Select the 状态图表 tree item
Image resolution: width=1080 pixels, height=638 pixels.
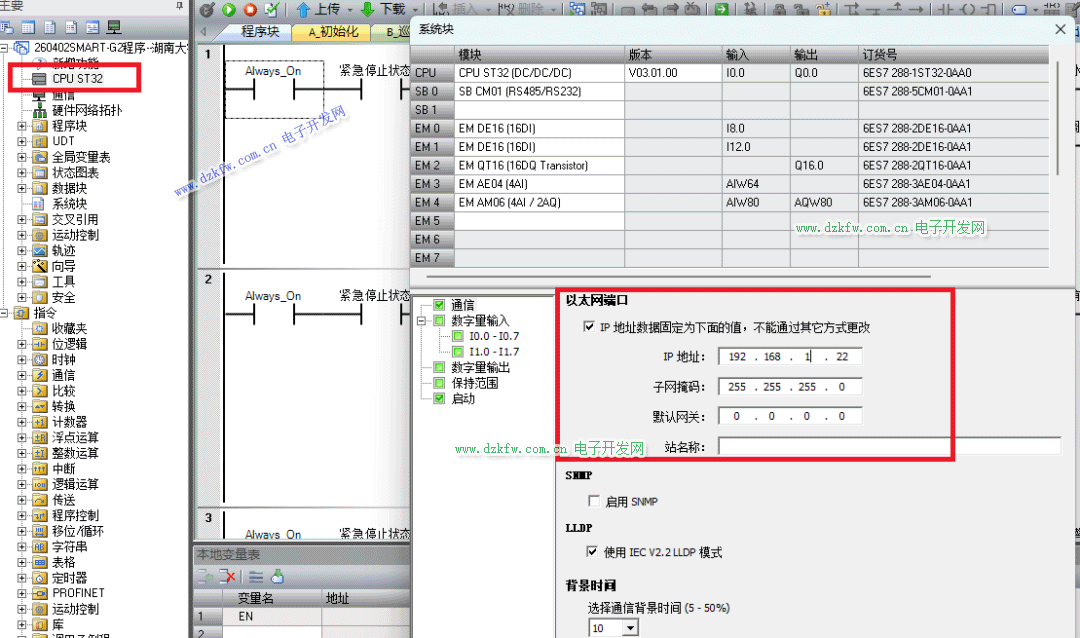point(75,173)
